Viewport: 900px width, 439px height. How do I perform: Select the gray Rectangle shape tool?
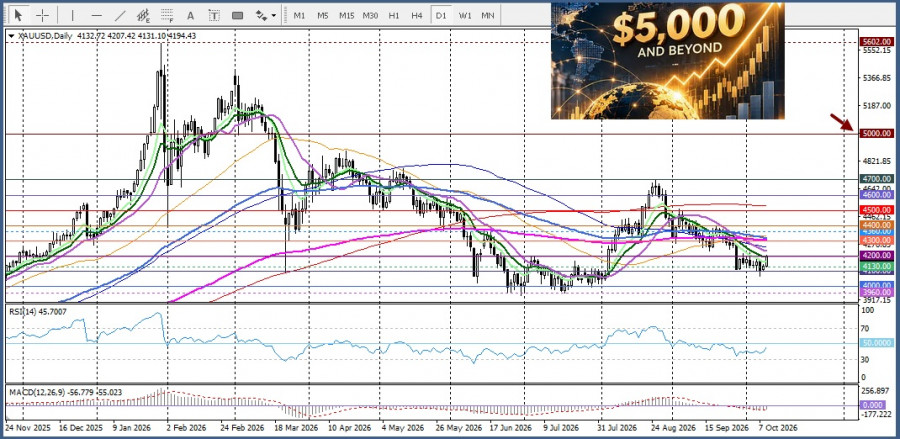[238, 15]
